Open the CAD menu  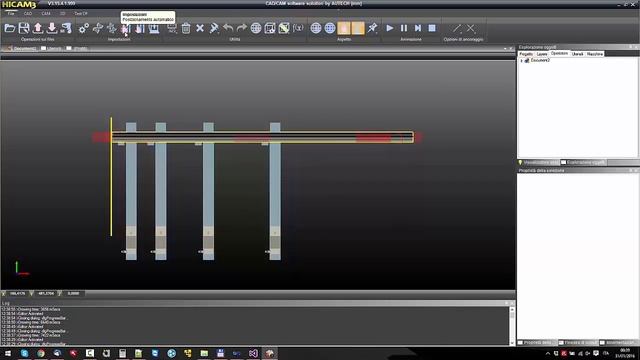point(28,13)
